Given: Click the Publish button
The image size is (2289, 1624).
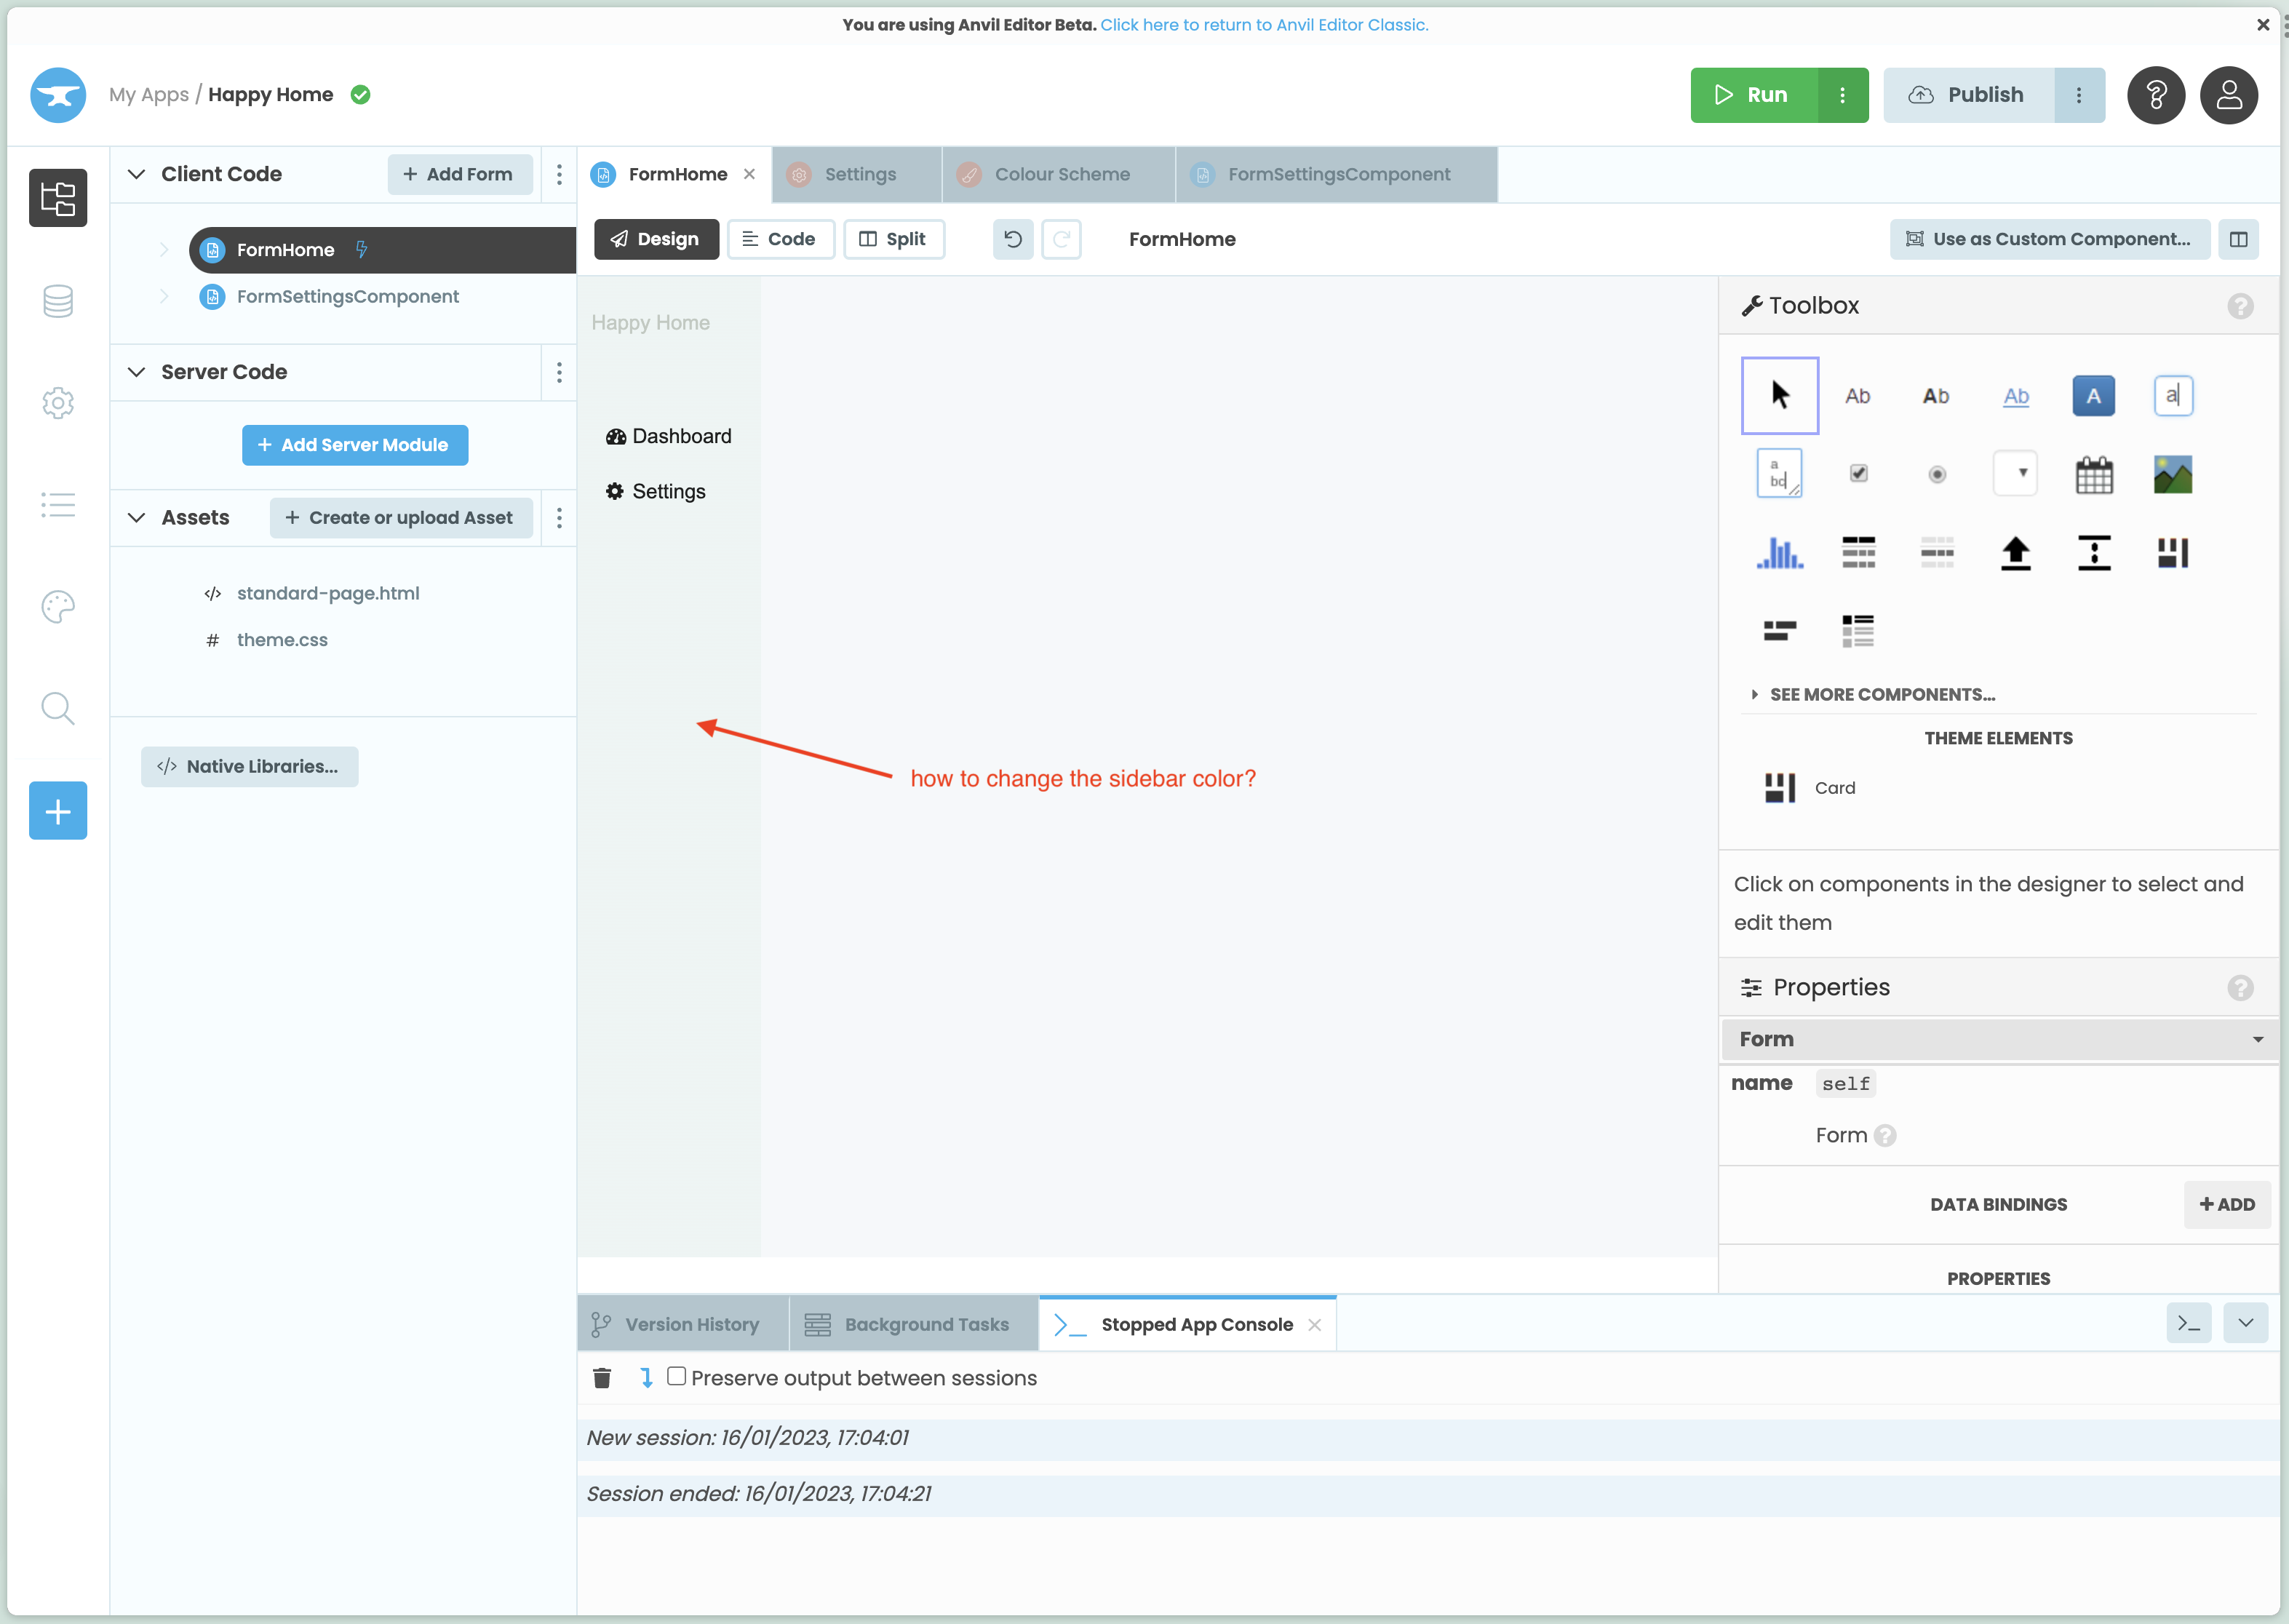Looking at the screenshot, I should 1968,95.
